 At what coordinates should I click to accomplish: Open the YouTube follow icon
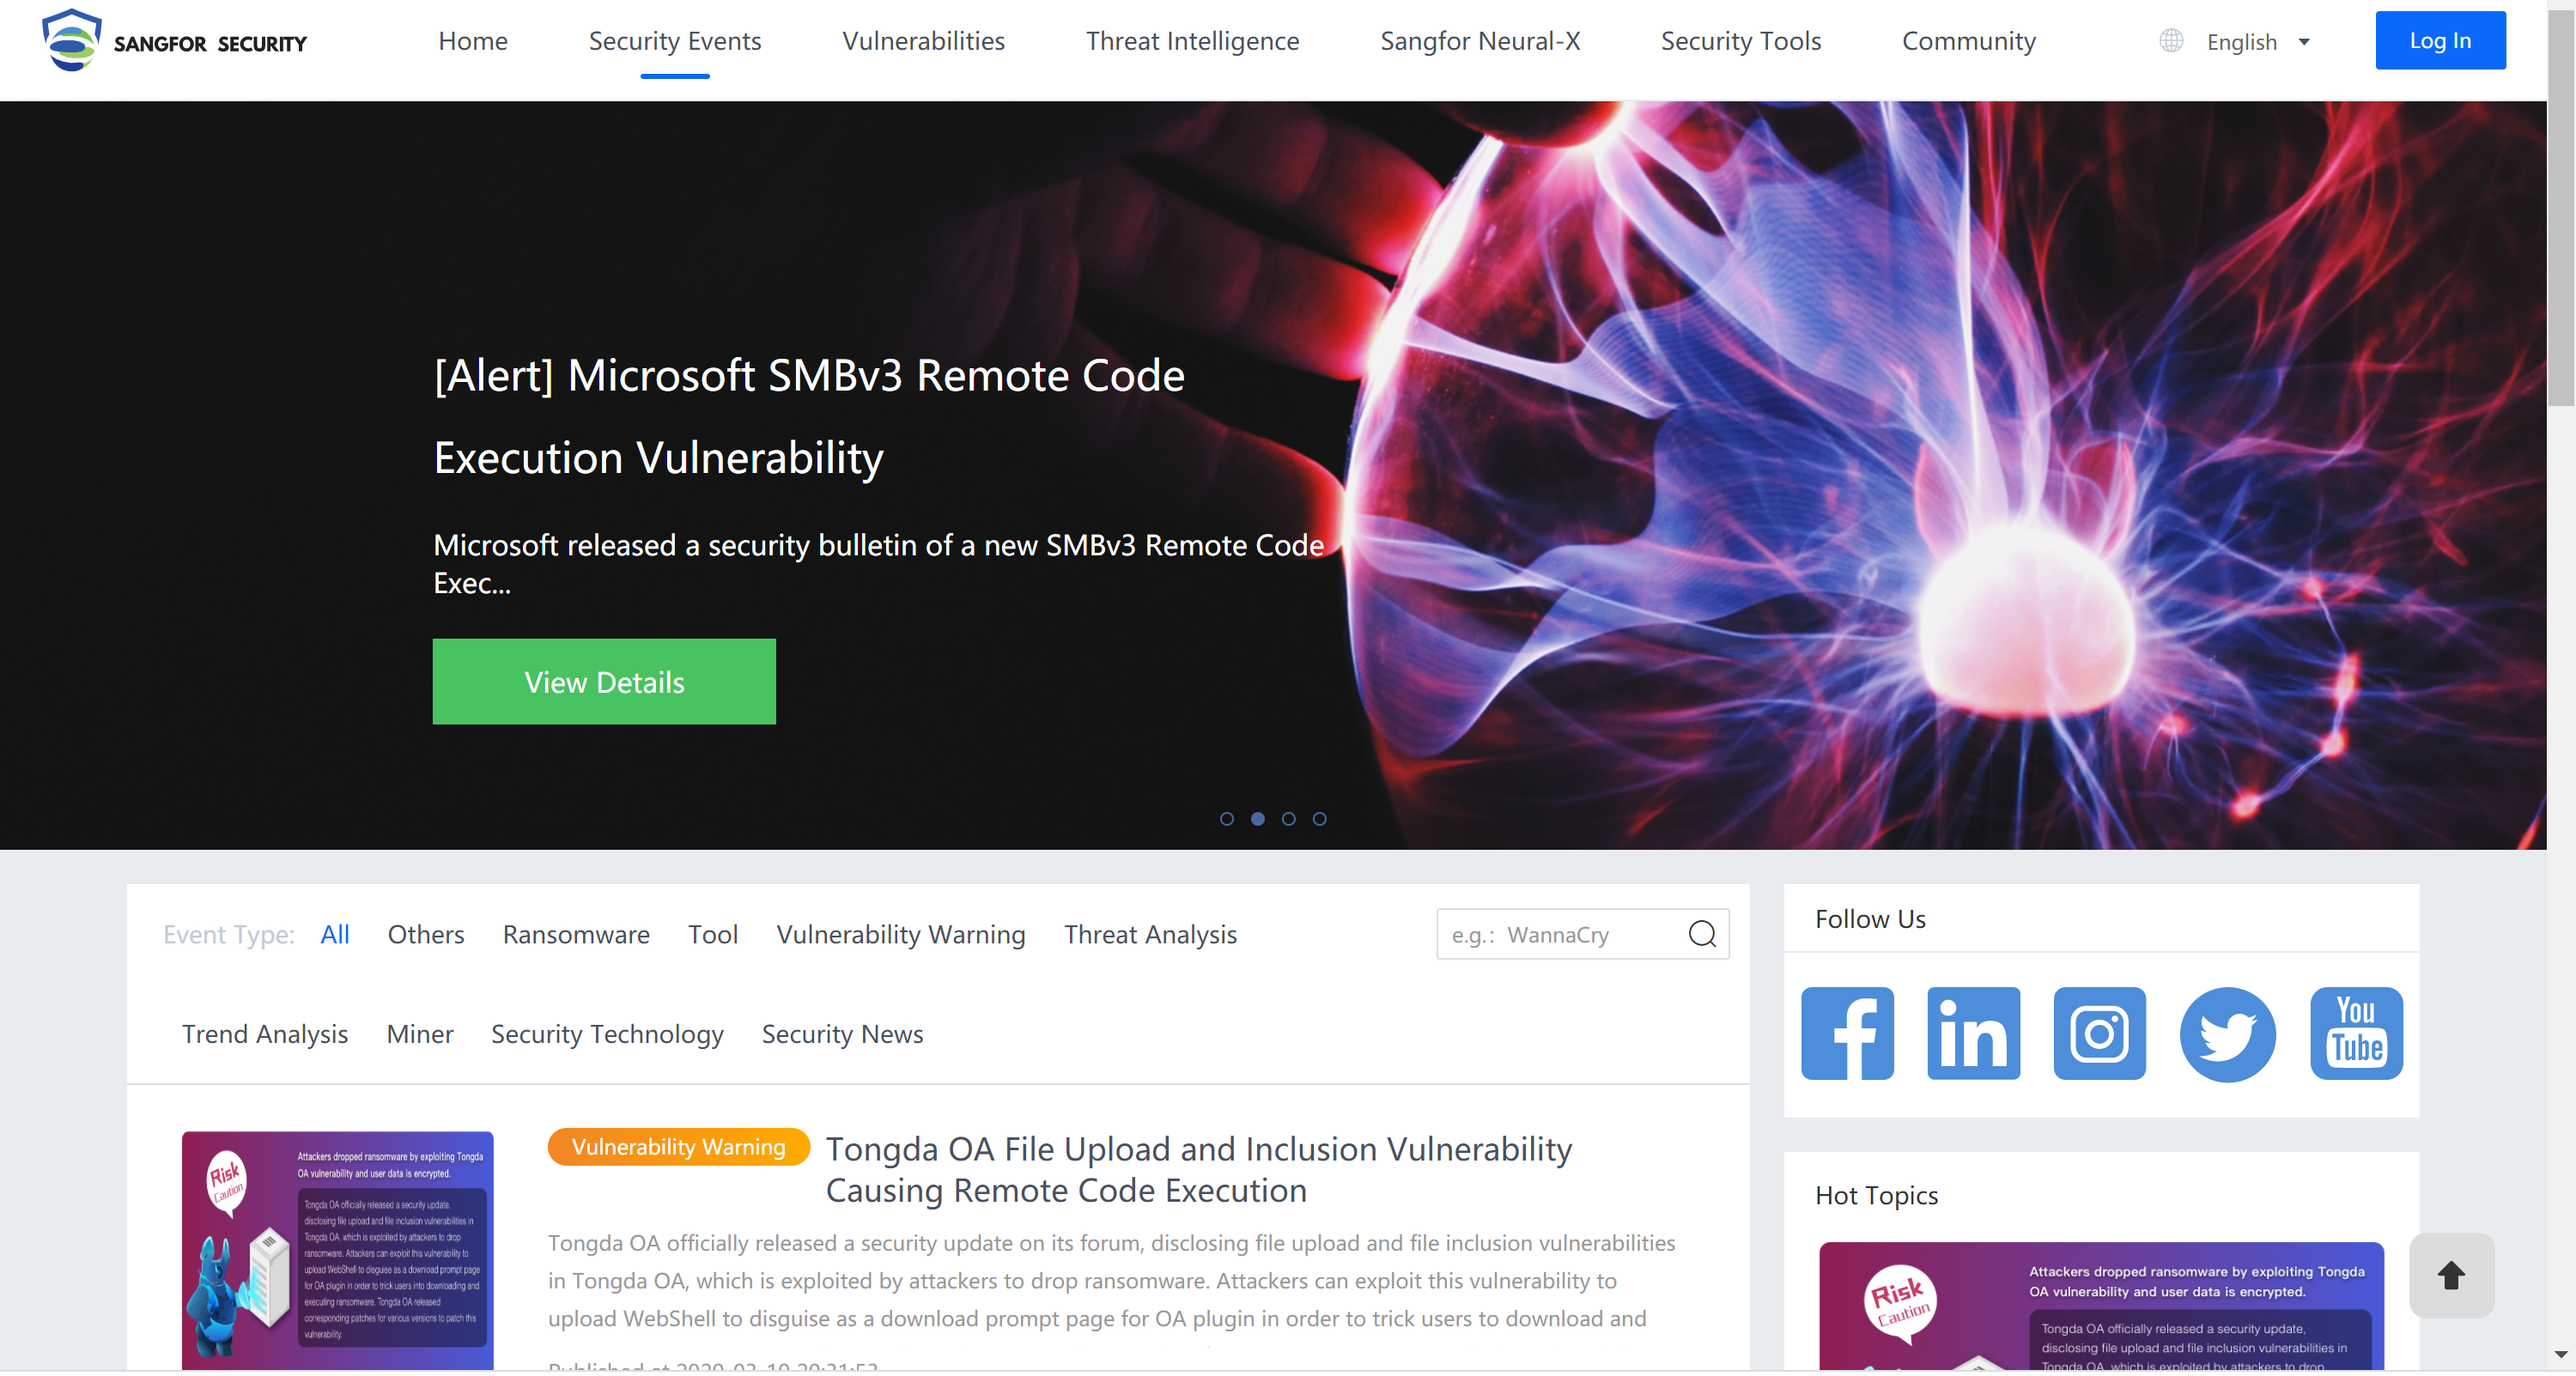tap(2355, 1033)
